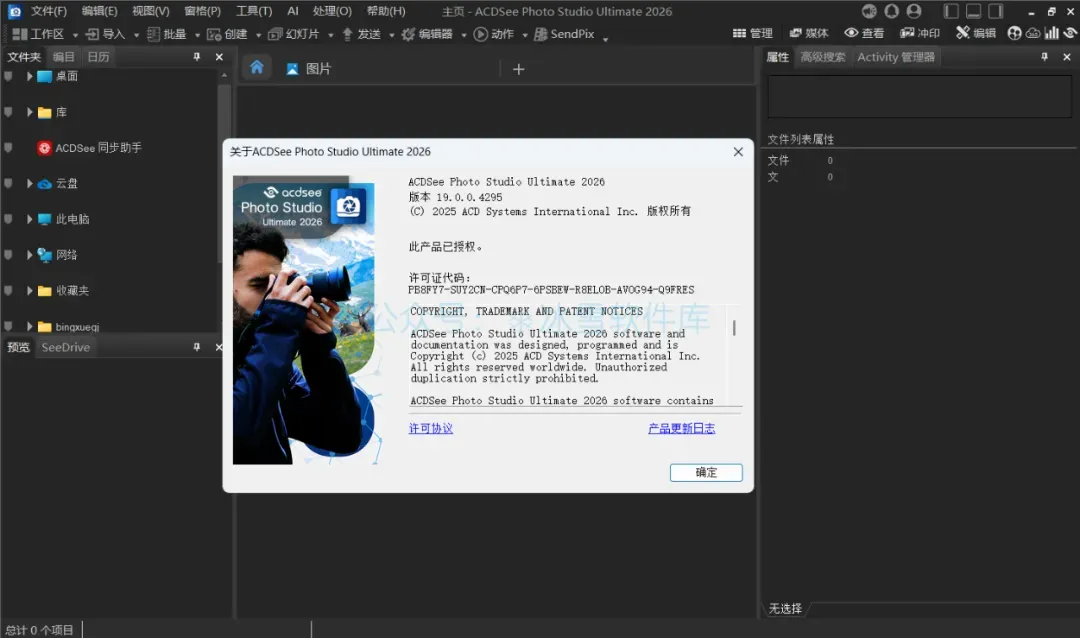Open the 导入 dropdown arrow
Screen dimensions: 1080x638
point(136,34)
